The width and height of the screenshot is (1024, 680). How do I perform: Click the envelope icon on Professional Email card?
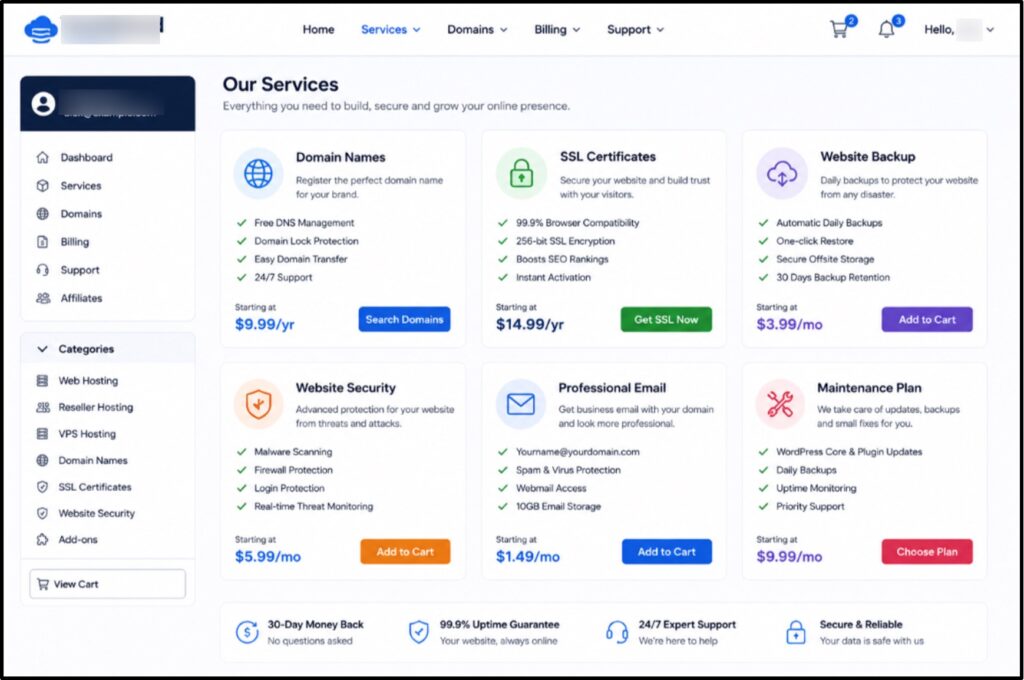click(x=520, y=404)
